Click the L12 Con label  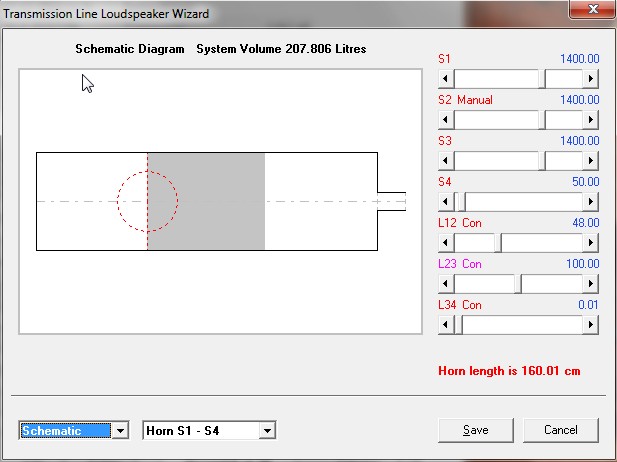tap(460, 223)
